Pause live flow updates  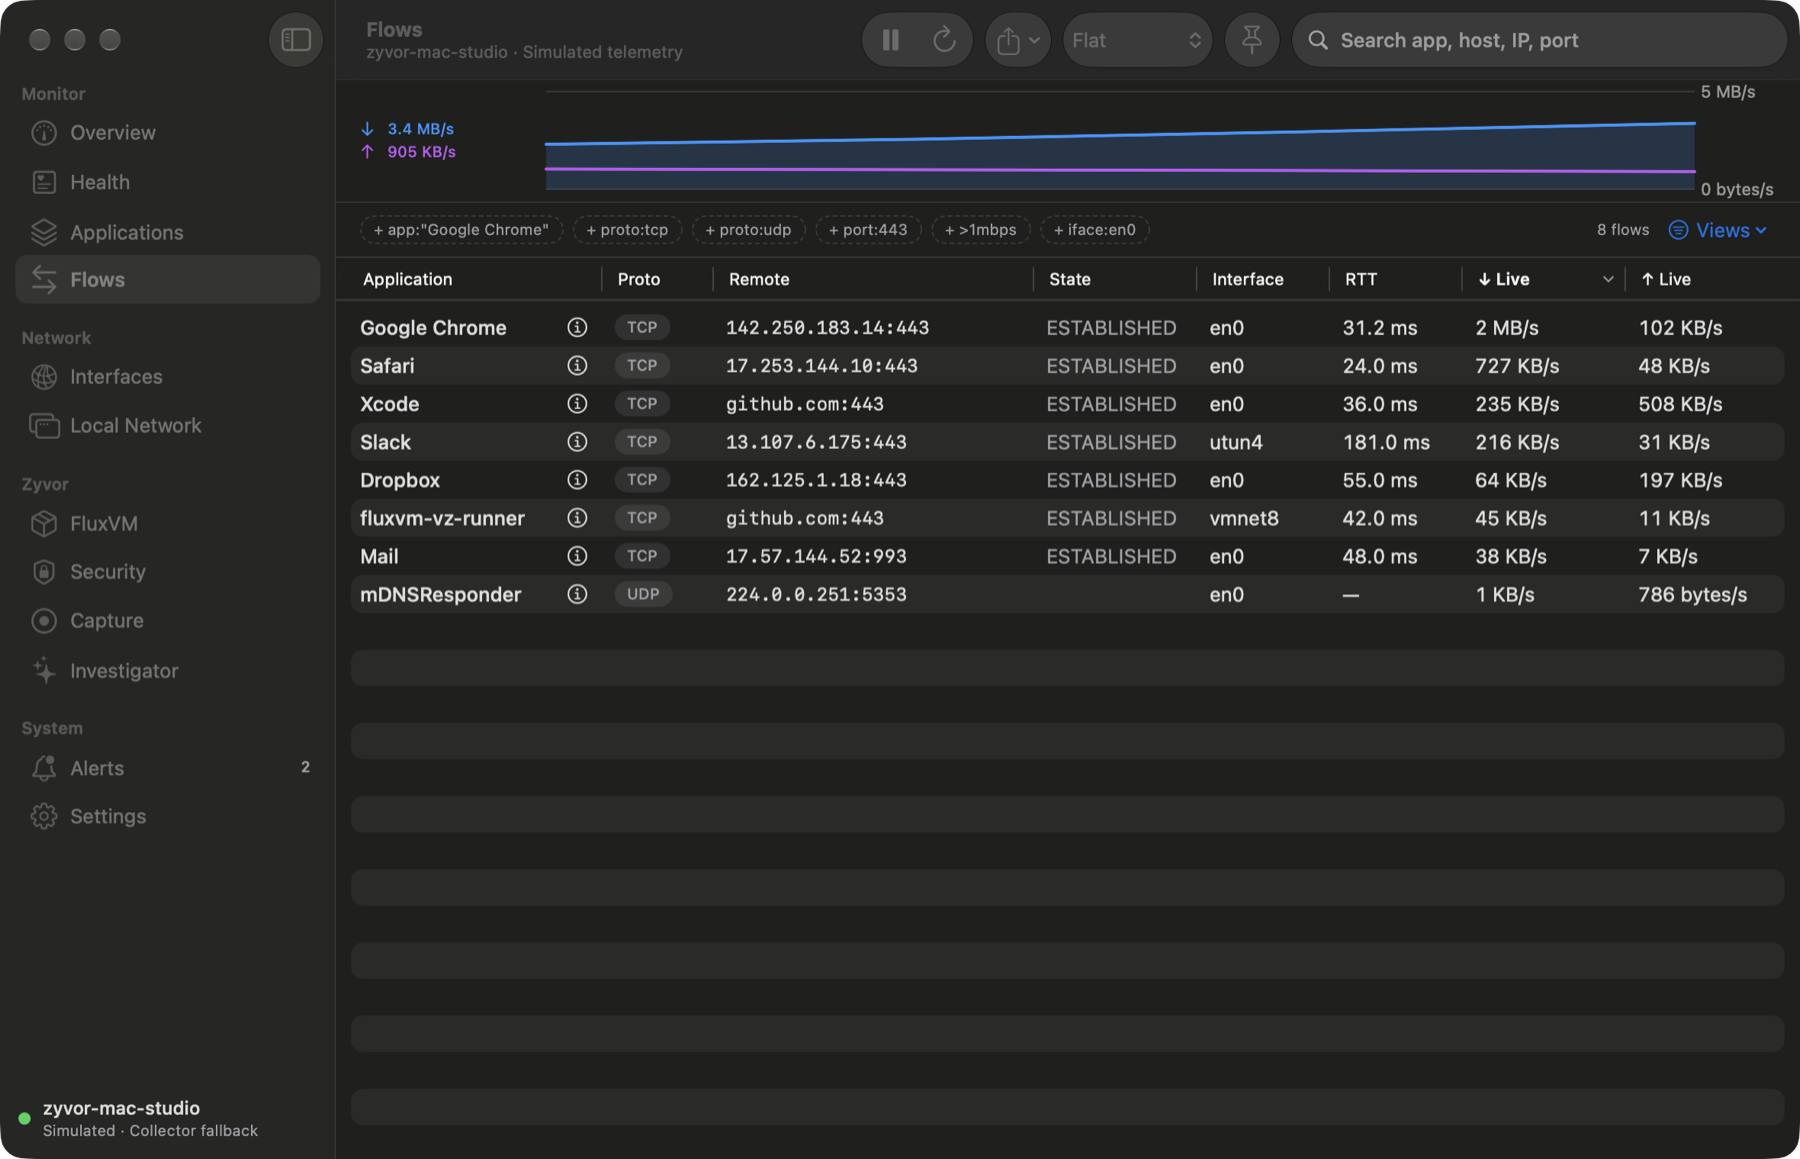[890, 40]
